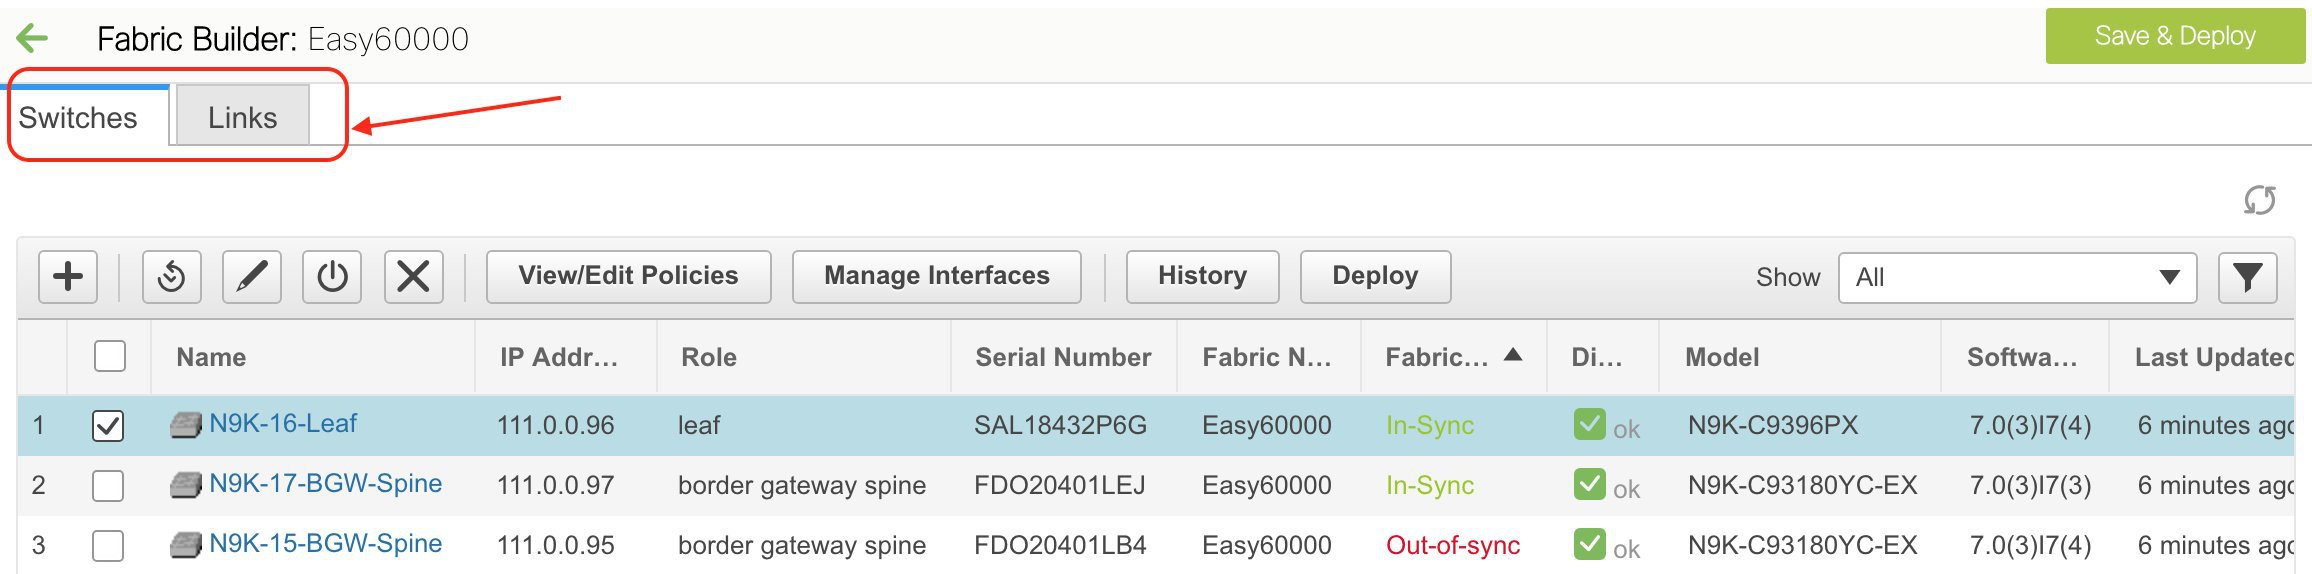The width and height of the screenshot is (2312, 574).
Task: Toggle the select-all header checkbox
Action: [x=109, y=356]
